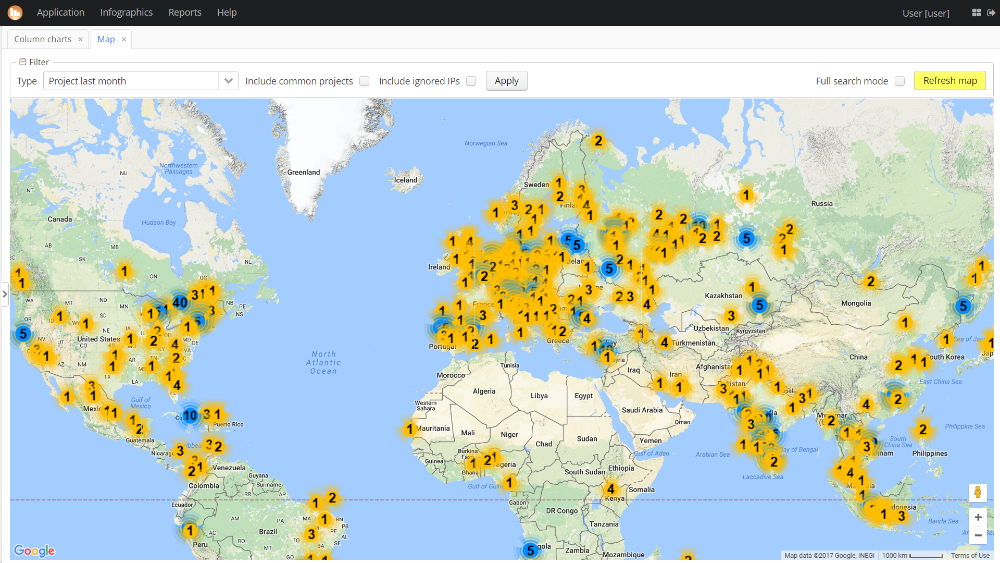
Task: Click the logout arrow icon
Action: (x=991, y=13)
